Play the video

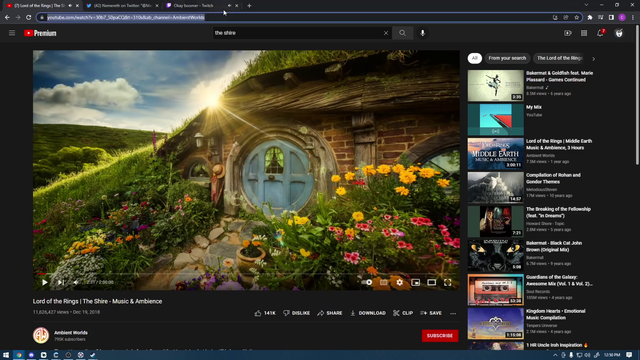coord(44,282)
